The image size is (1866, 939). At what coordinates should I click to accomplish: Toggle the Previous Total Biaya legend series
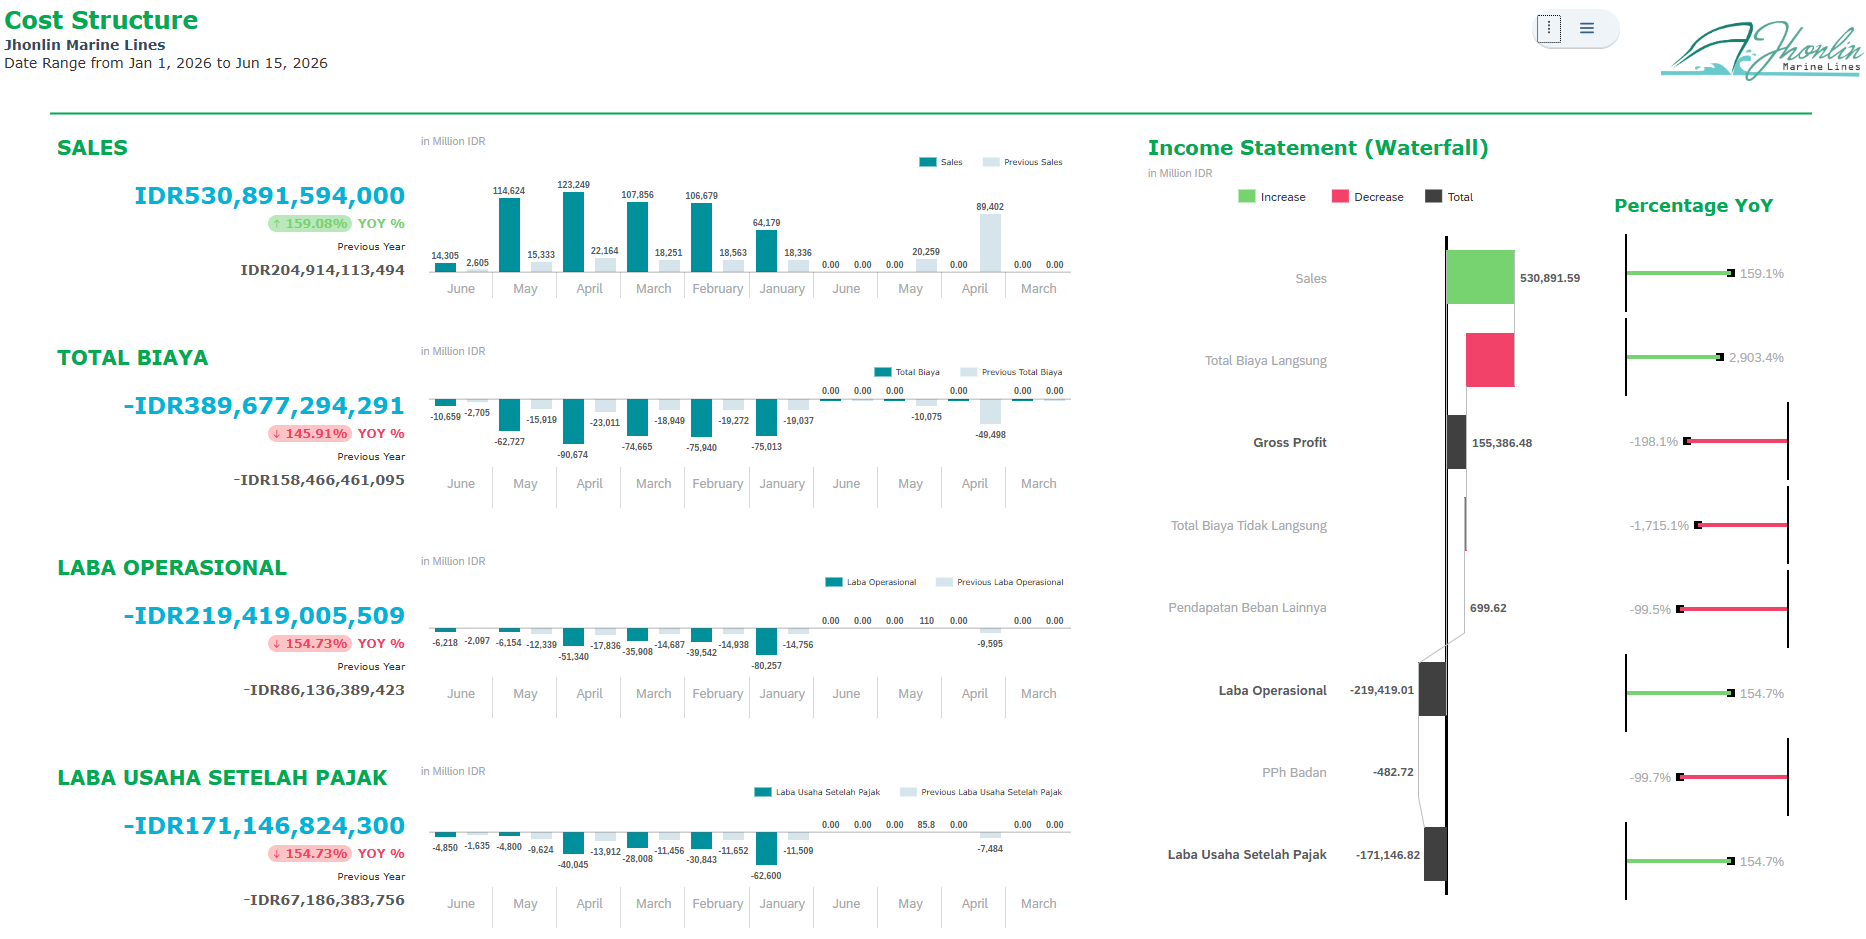click(x=1012, y=372)
